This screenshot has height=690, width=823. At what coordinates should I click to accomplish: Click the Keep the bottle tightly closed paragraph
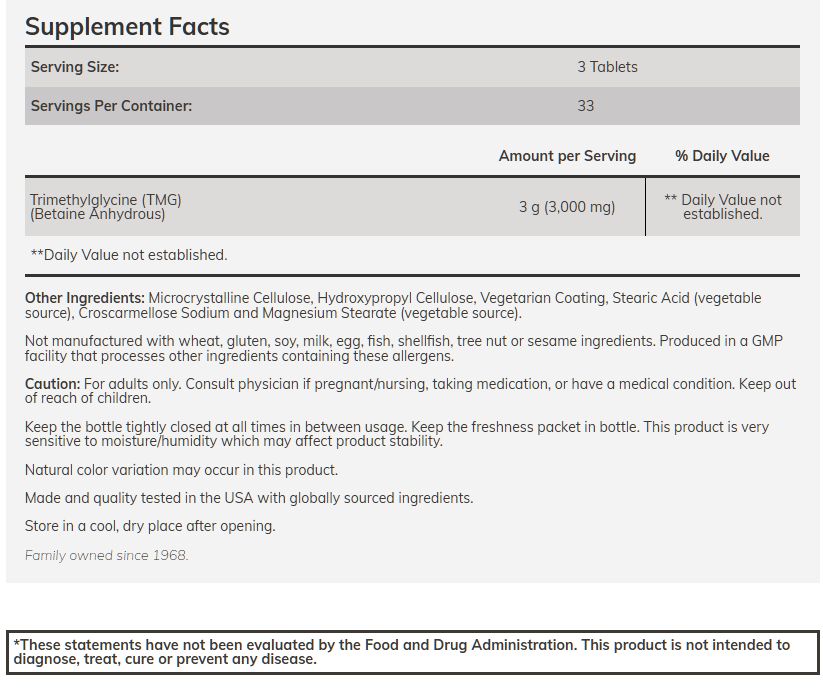click(396, 434)
